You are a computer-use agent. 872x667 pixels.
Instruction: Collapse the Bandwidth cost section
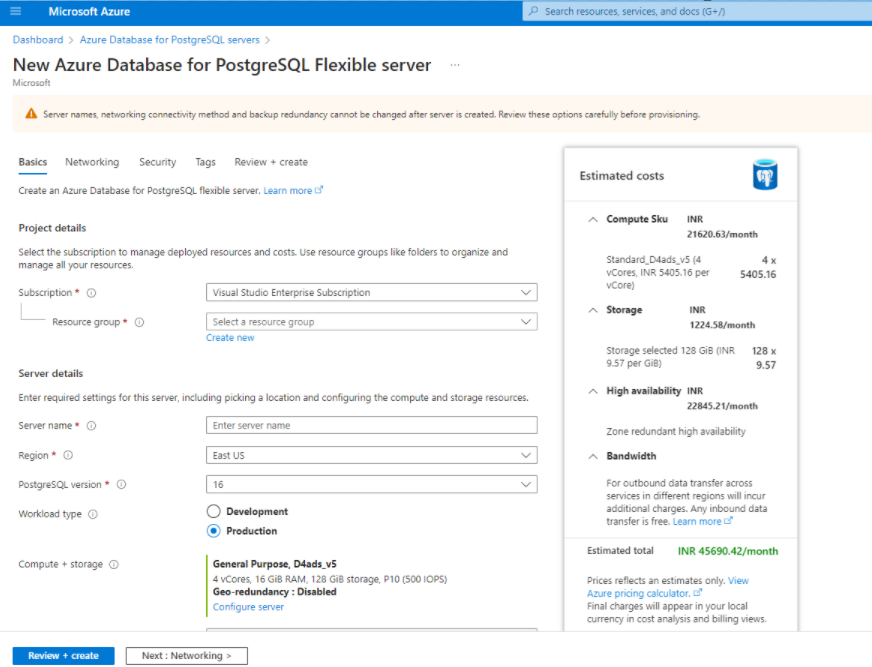click(593, 456)
